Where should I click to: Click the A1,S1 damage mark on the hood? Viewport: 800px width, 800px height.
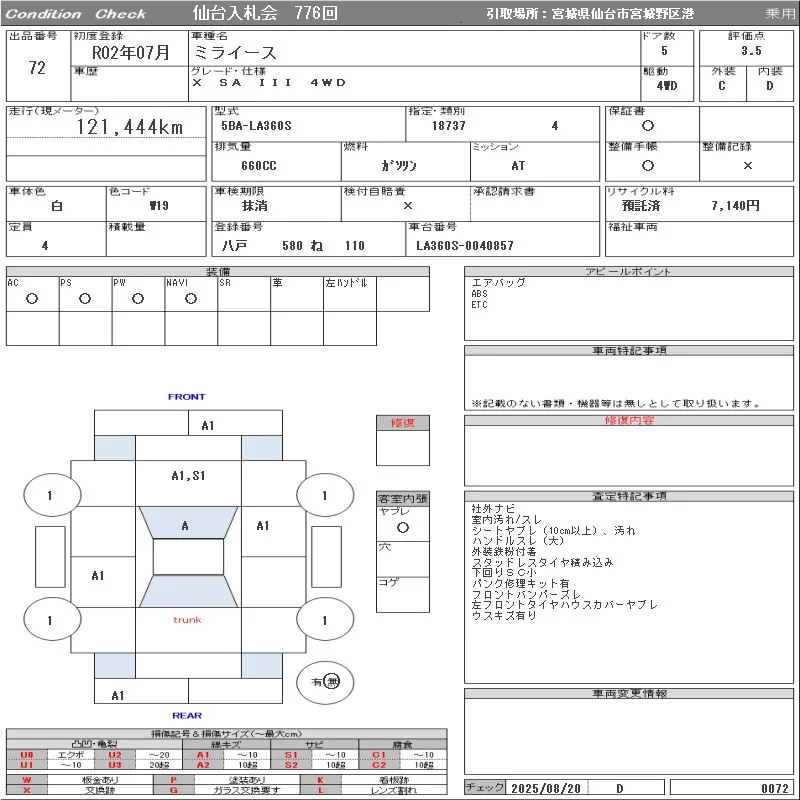point(188,476)
